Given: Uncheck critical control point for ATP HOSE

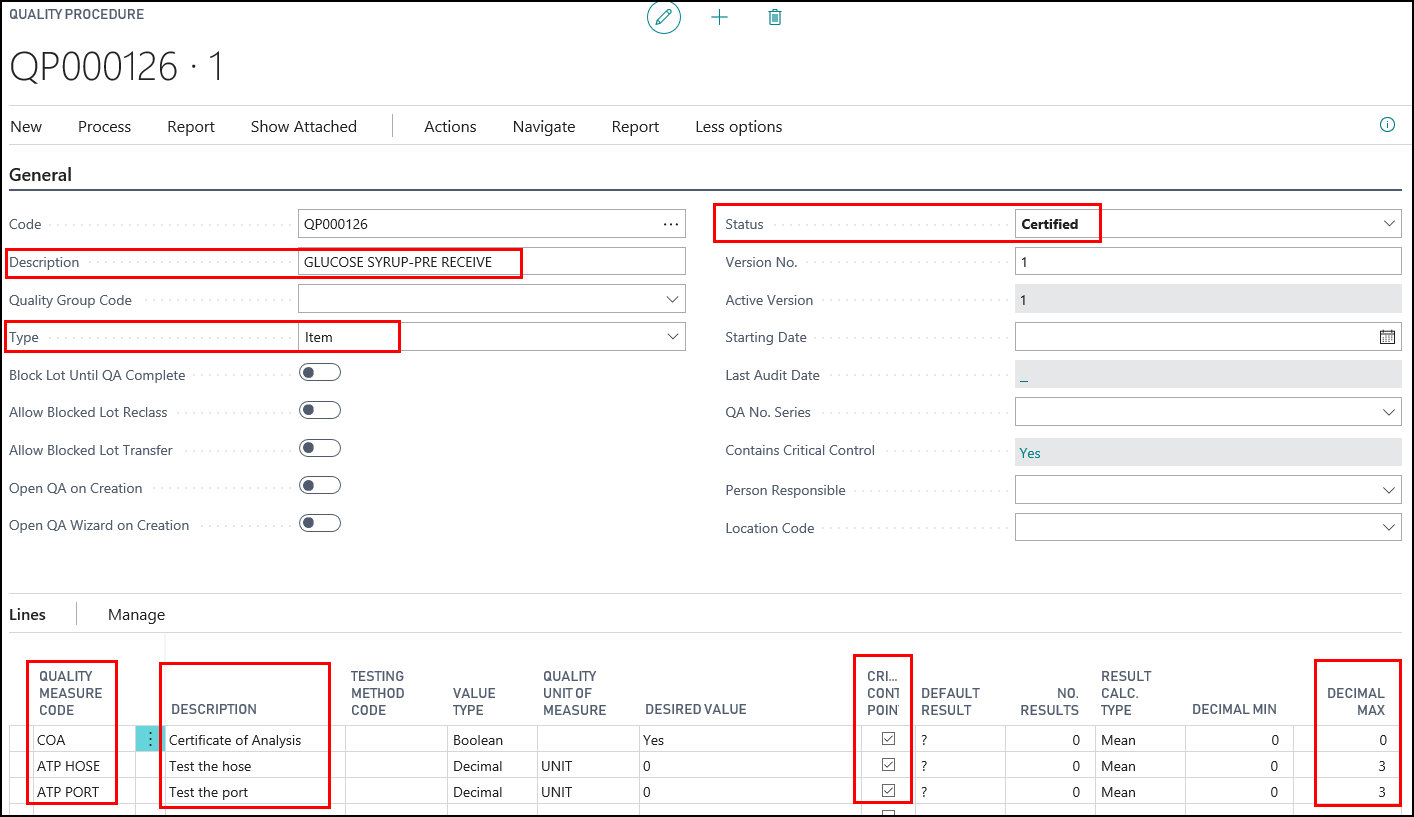Looking at the screenshot, I should click(x=888, y=765).
